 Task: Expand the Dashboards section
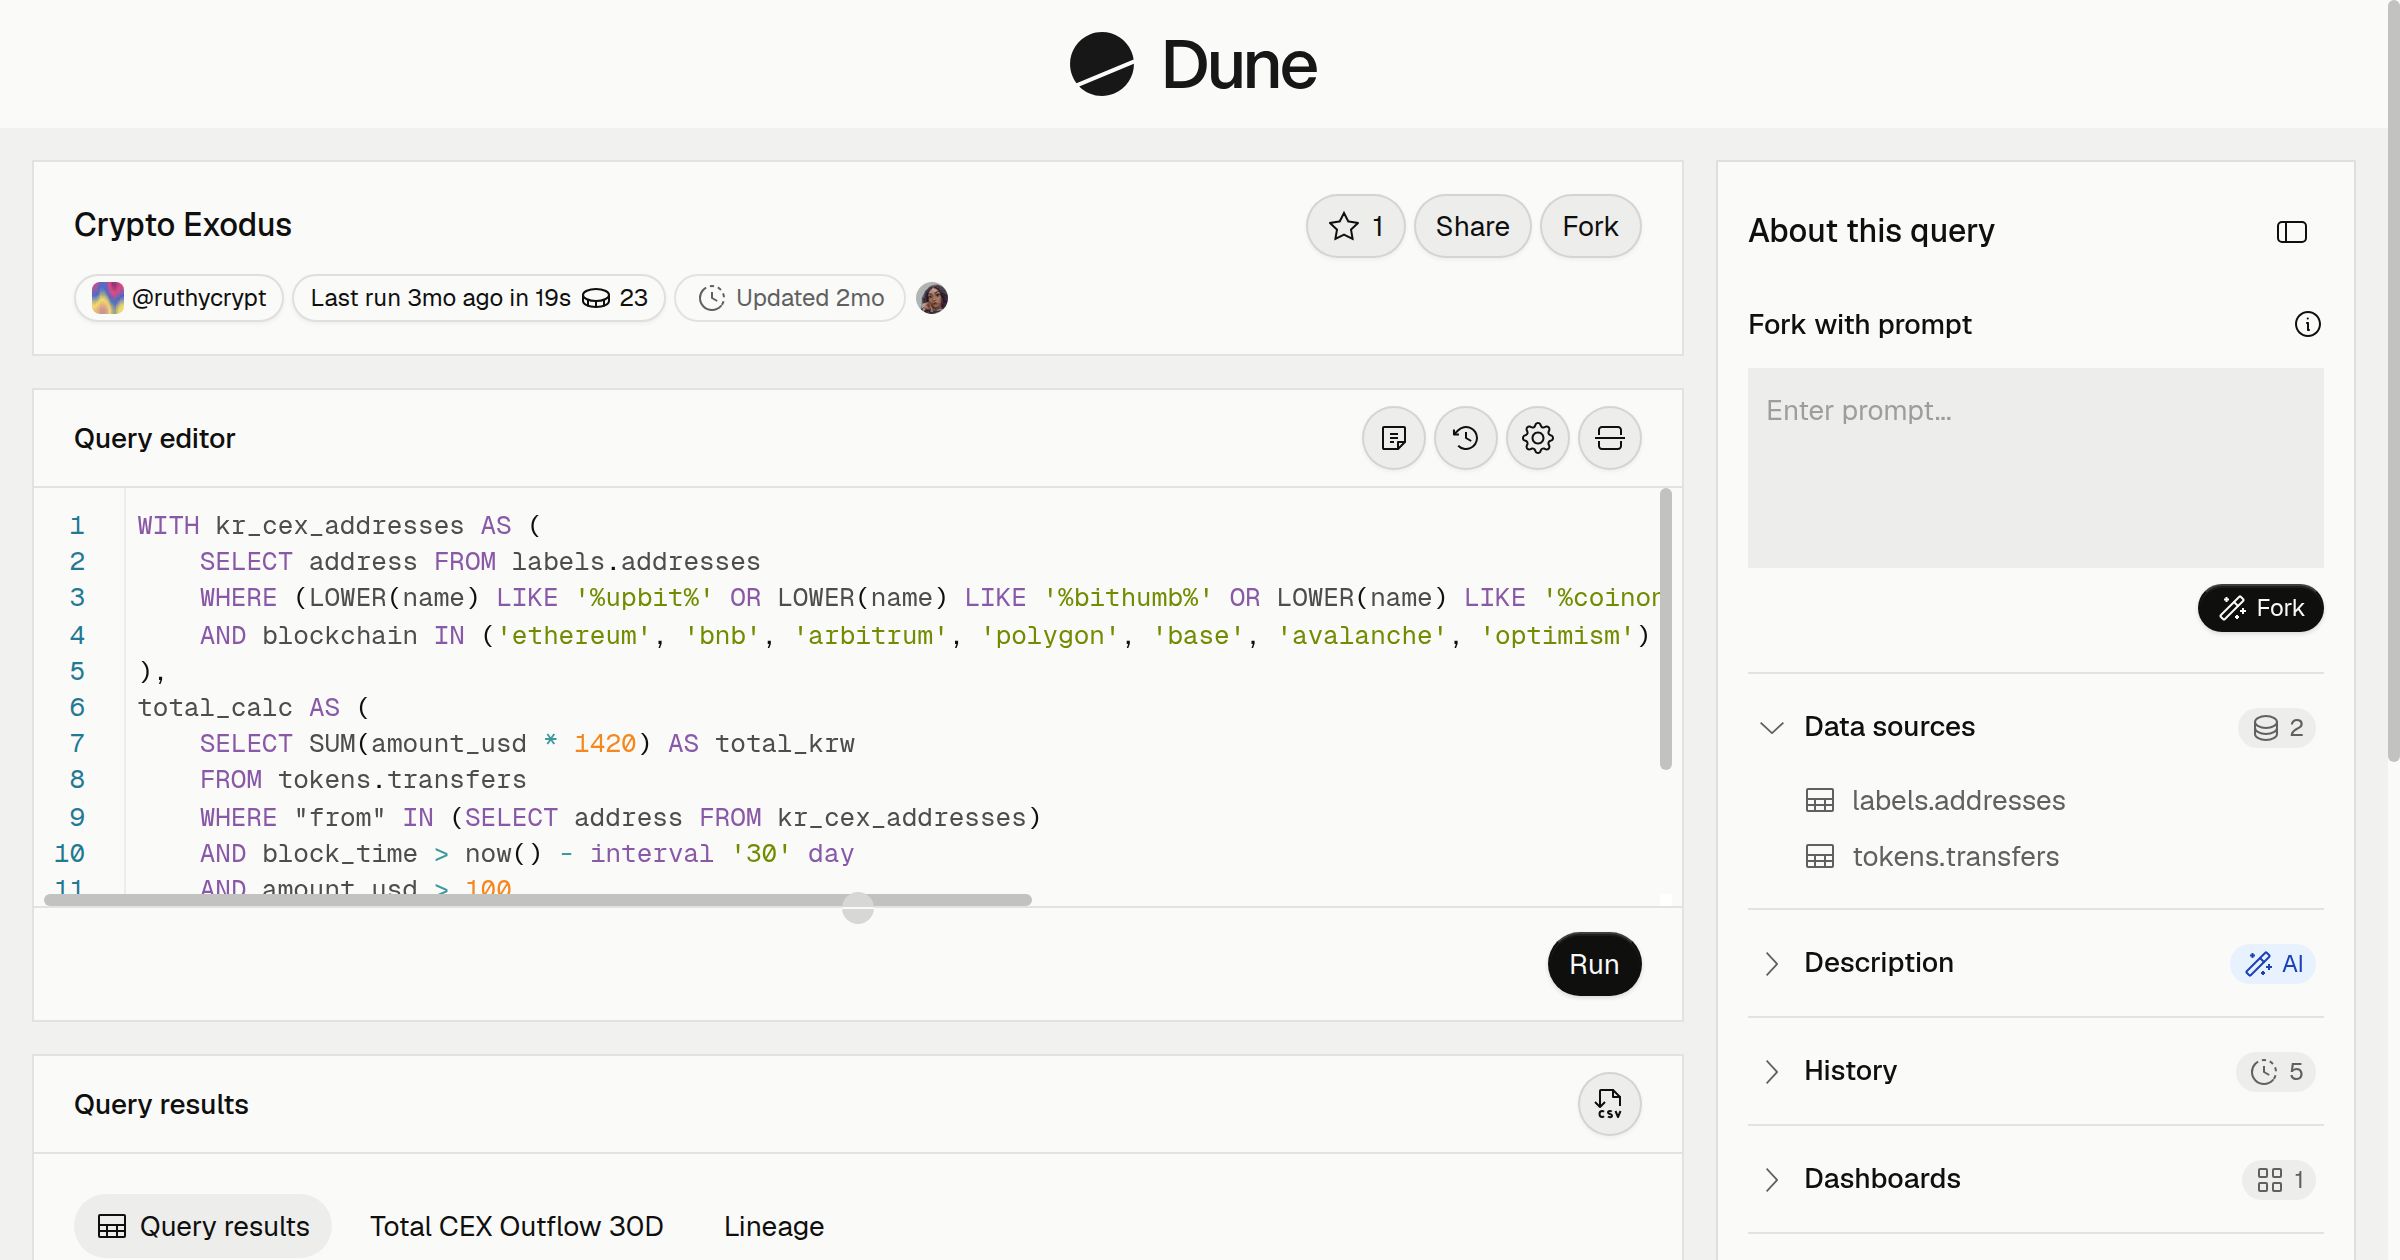pos(1771,1179)
